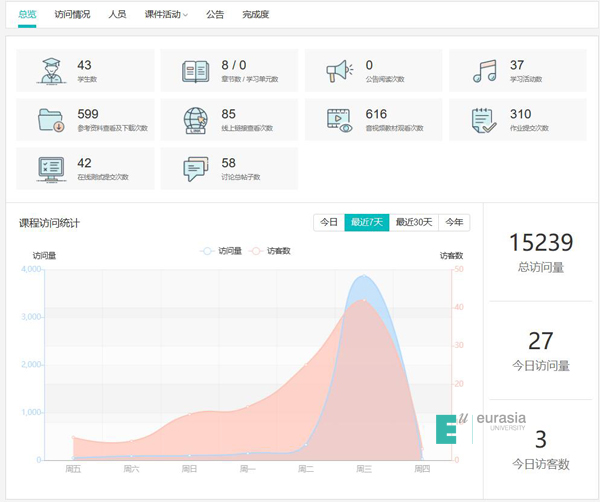Screen dimensions: 600x502
Task: Click the monitor online test icon
Action: pos(50,169)
